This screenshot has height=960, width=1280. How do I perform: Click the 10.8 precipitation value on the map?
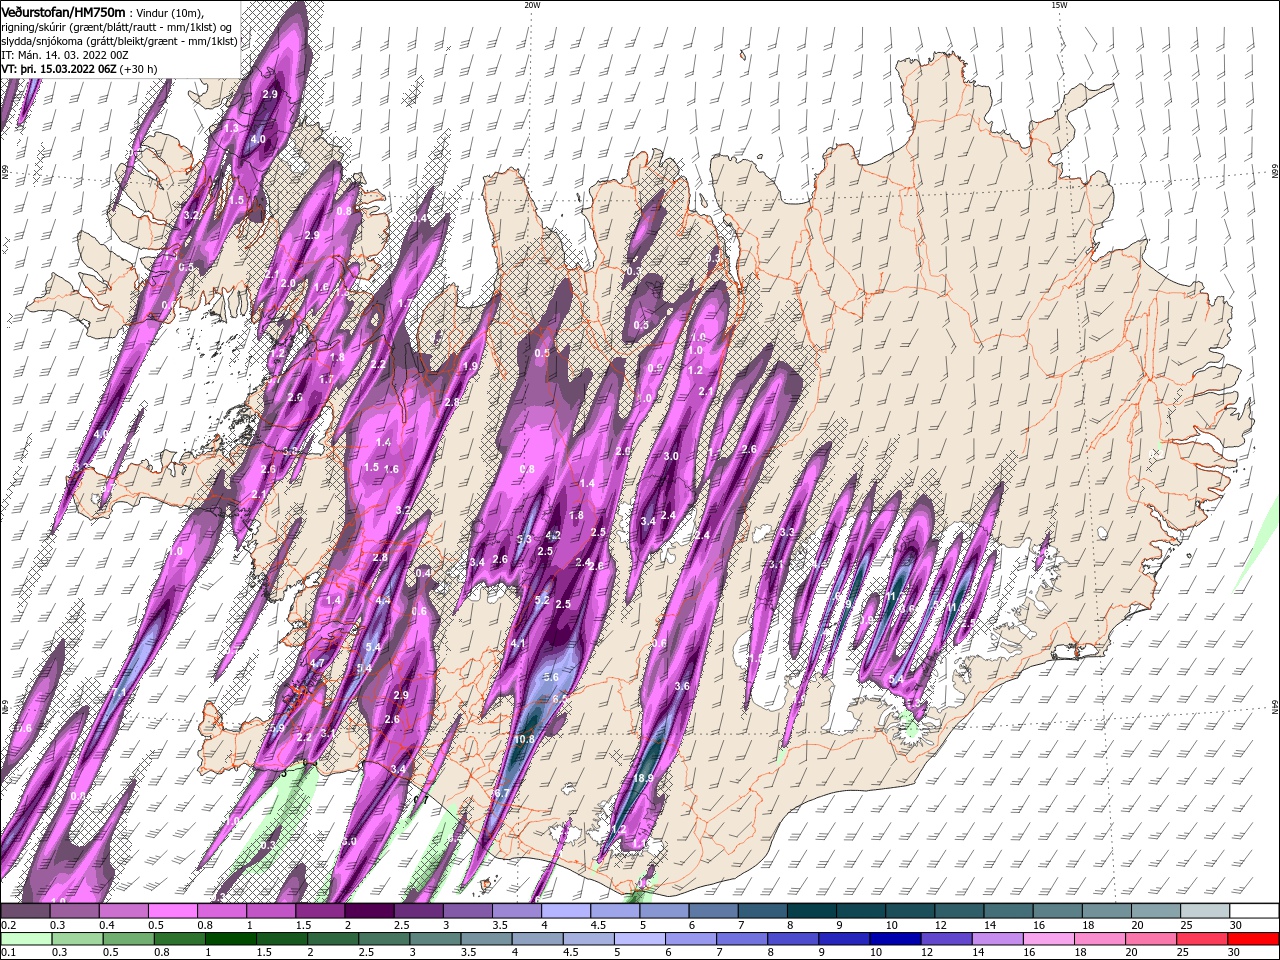click(x=524, y=740)
